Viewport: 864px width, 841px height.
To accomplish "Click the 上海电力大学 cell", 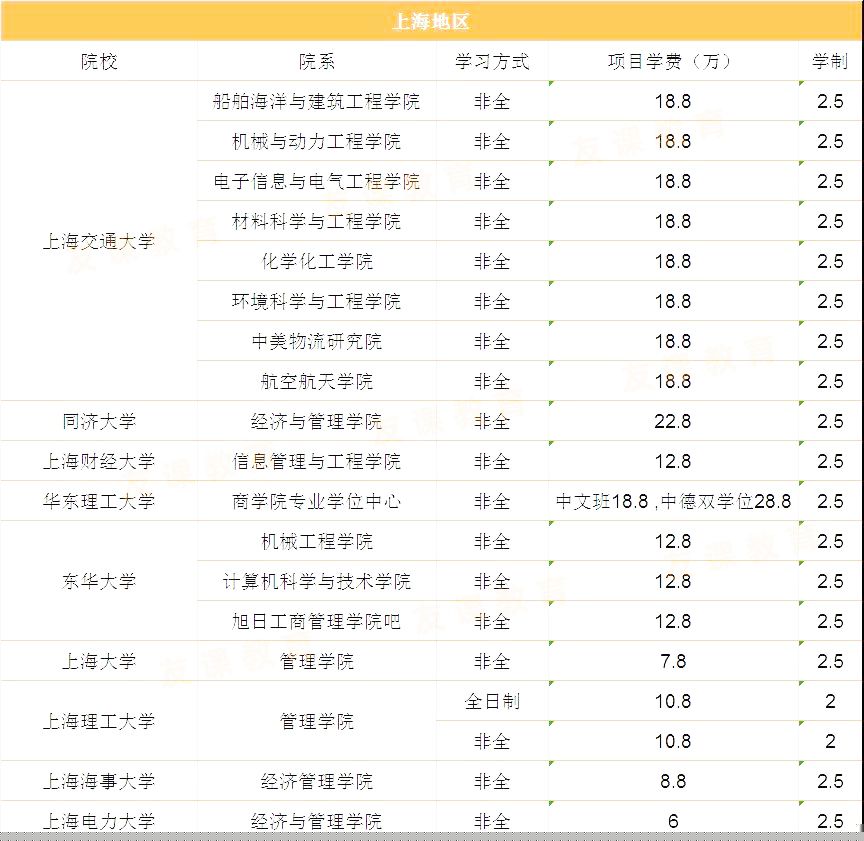I will pos(99,821).
